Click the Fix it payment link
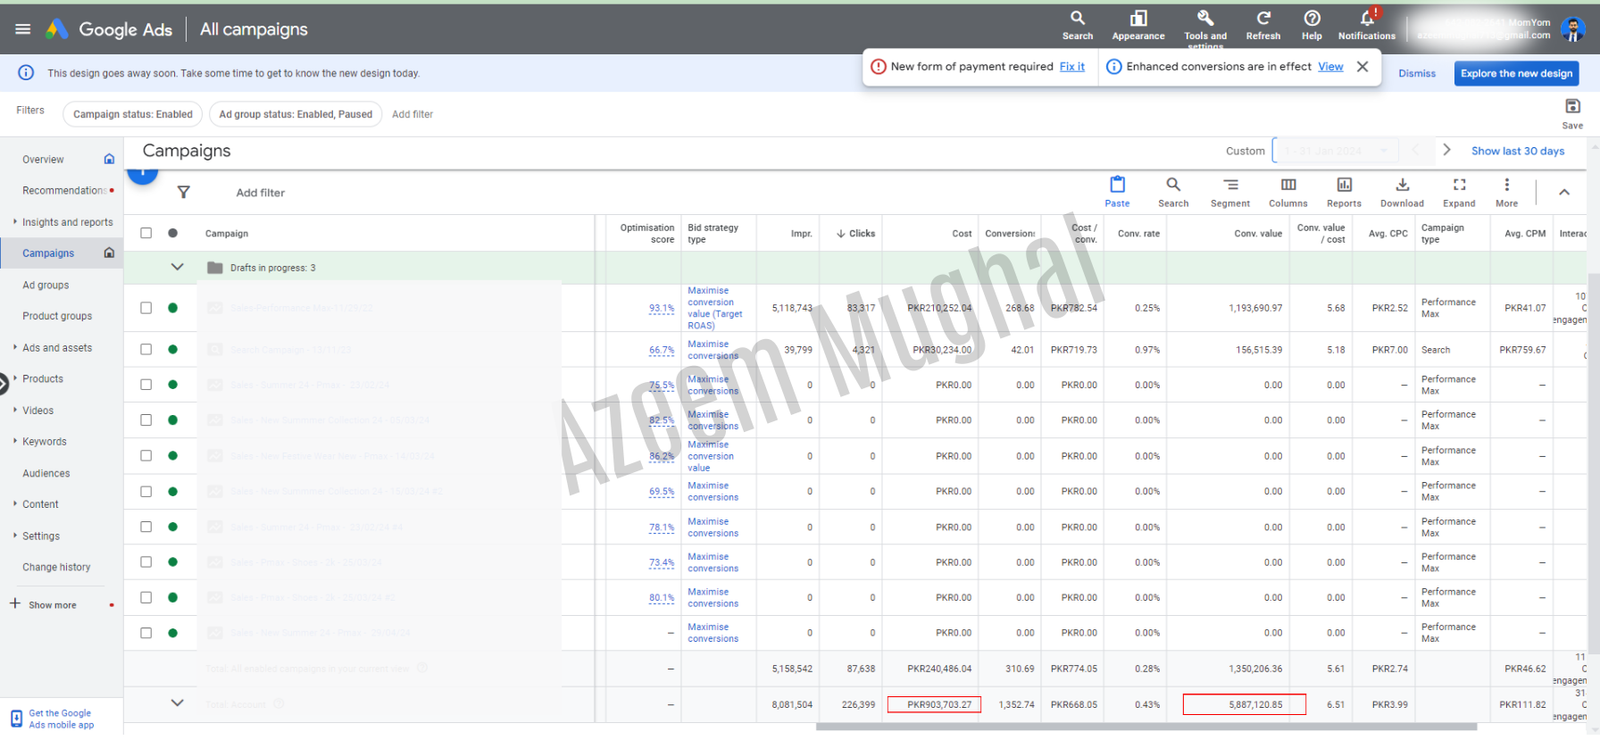This screenshot has width=1600, height=747. point(1072,67)
